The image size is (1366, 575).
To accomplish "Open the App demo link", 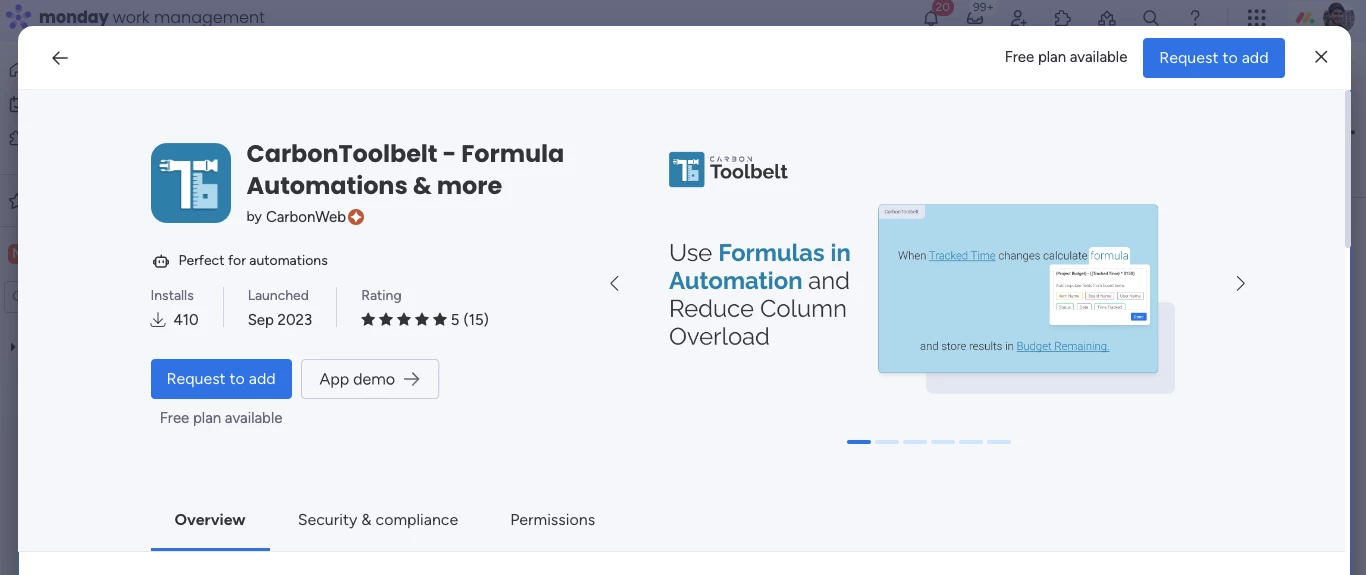I will pyautogui.click(x=369, y=379).
